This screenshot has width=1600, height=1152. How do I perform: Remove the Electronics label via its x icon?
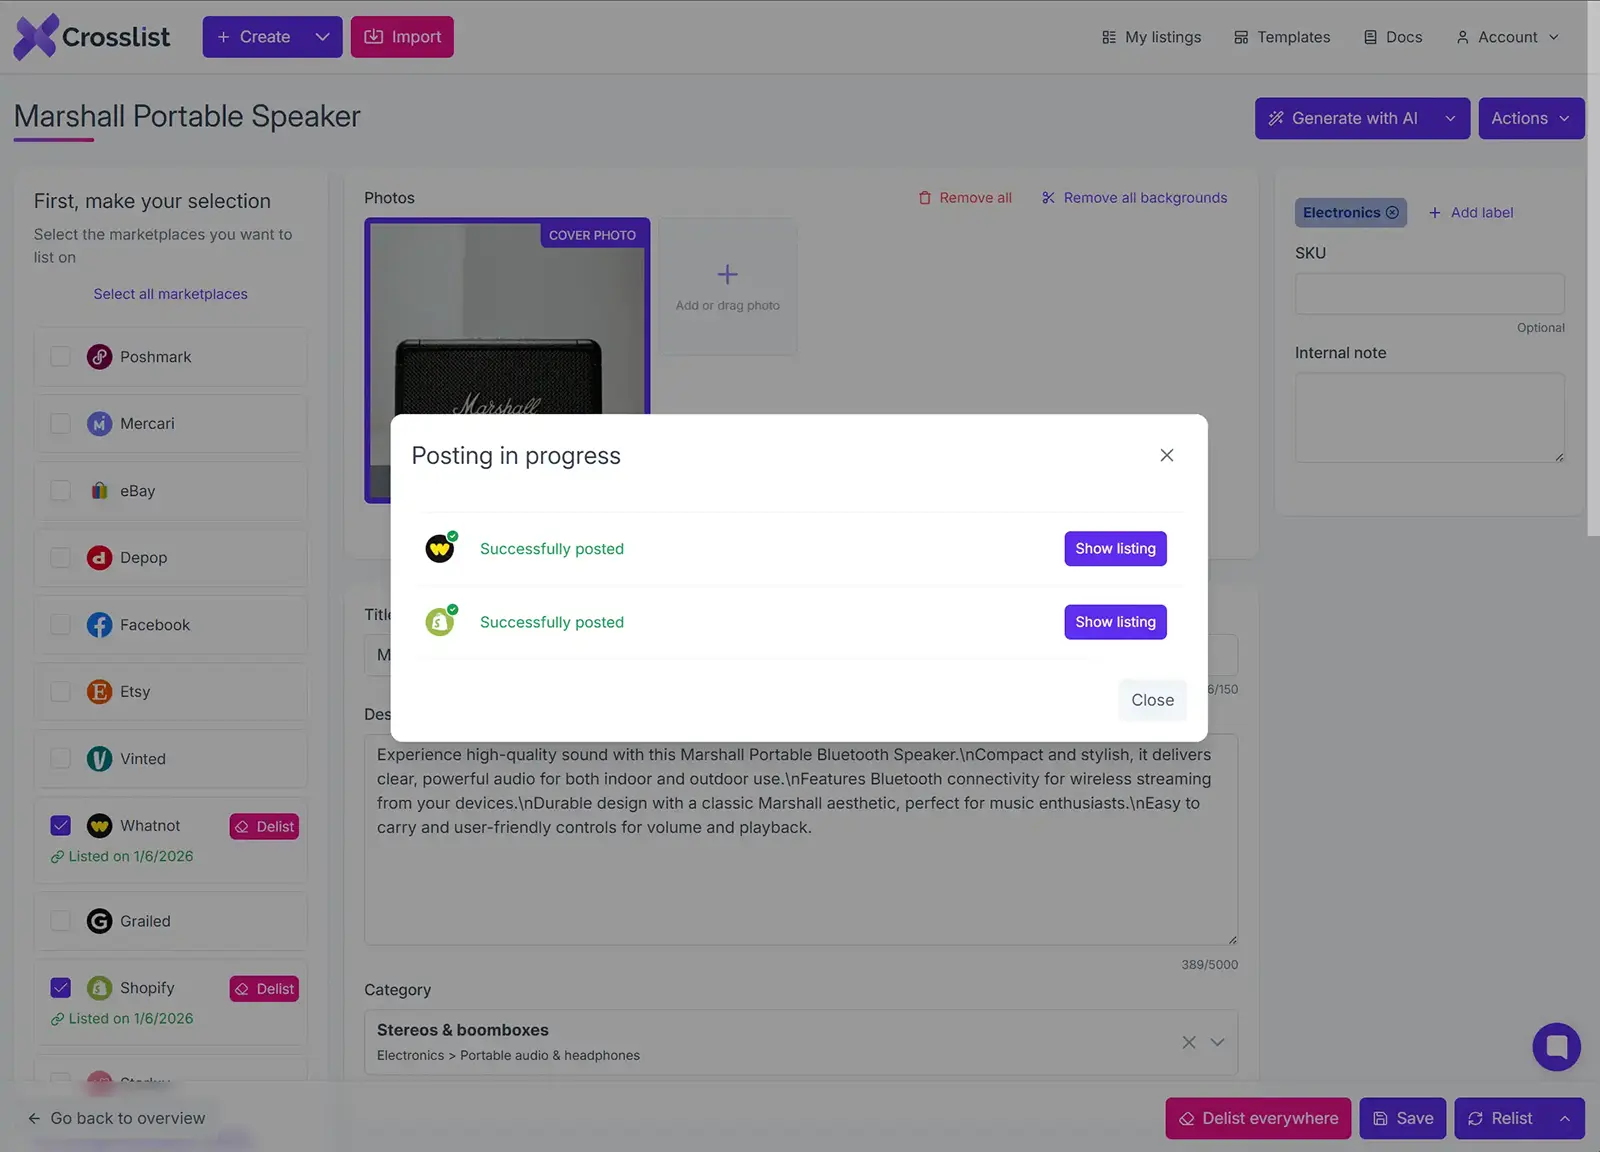[1392, 213]
